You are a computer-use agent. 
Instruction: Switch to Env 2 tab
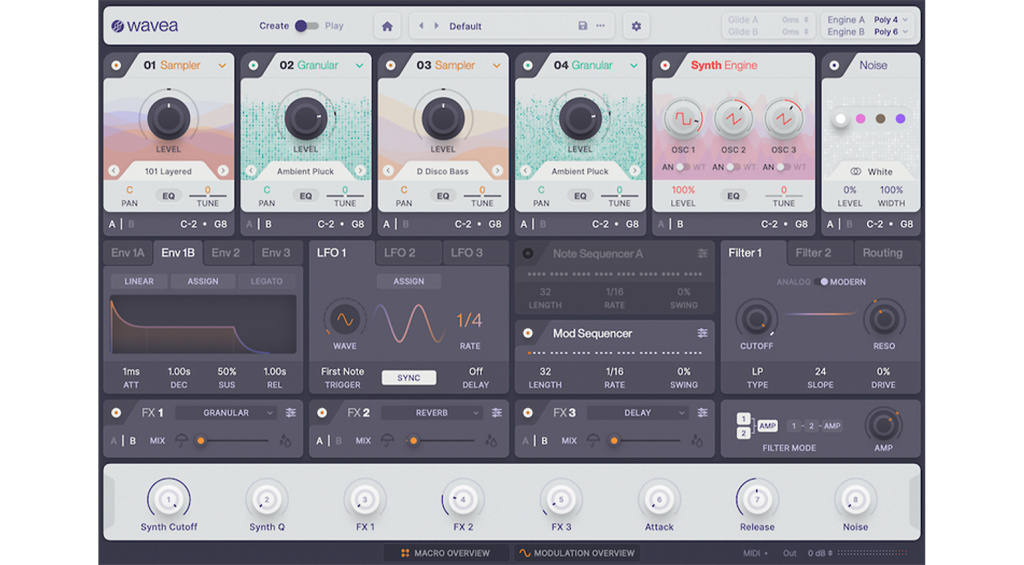coord(225,253)
